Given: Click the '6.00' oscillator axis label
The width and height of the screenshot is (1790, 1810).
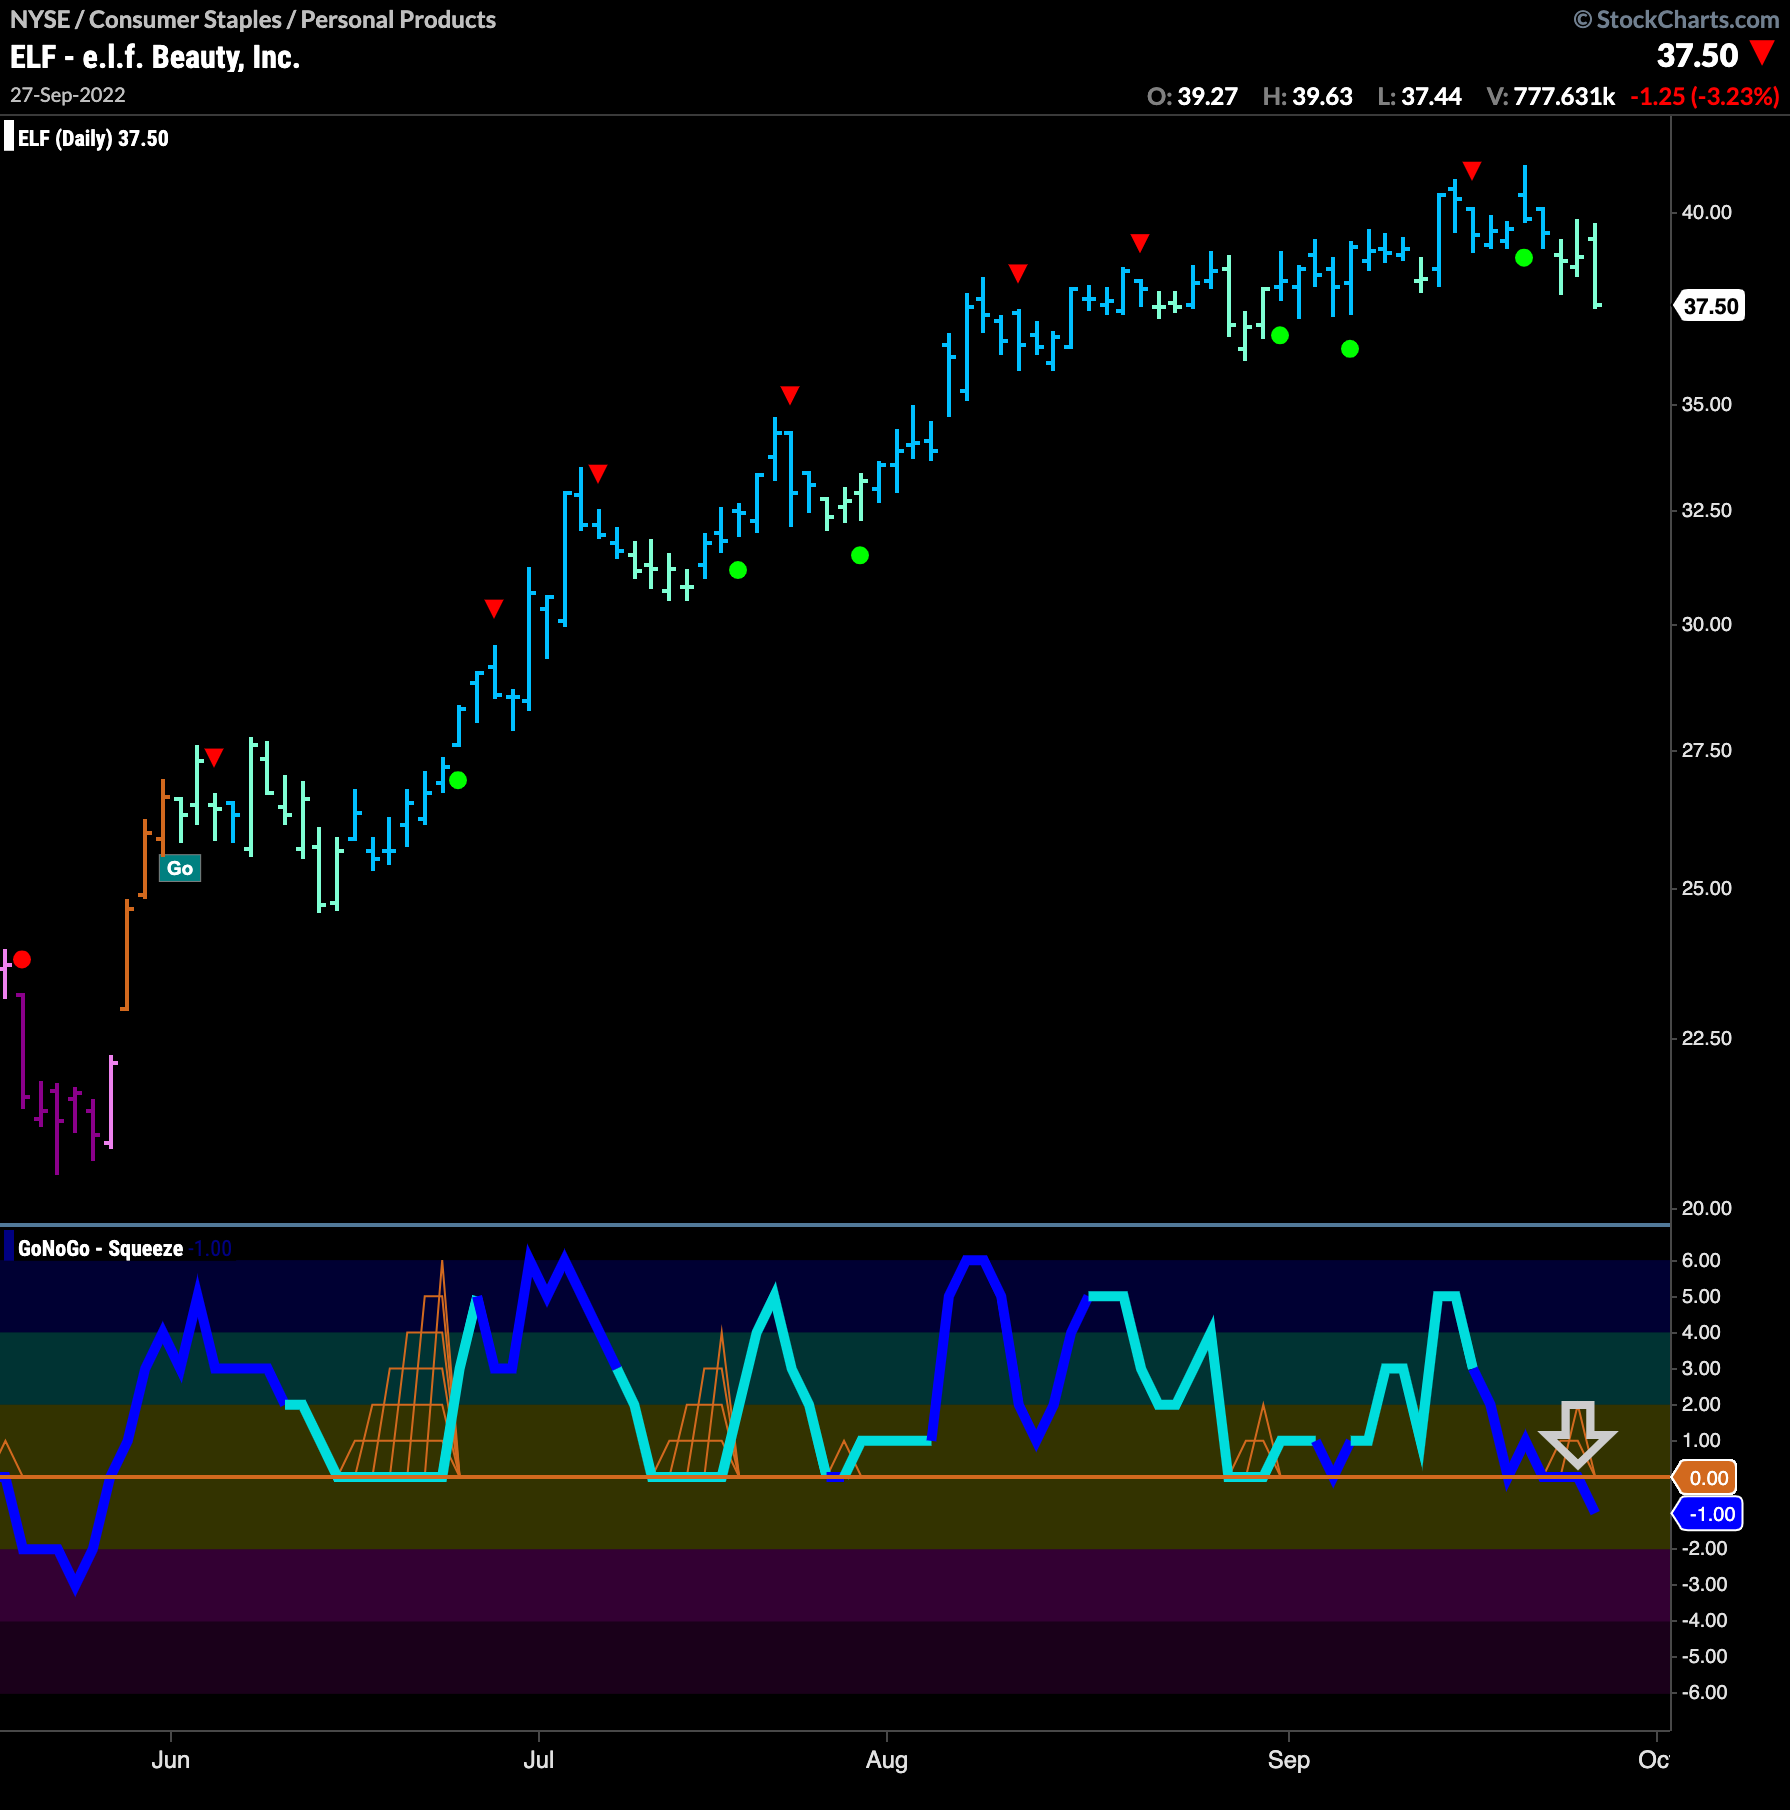Looking at the screenshot, I should (1701, 1260).
